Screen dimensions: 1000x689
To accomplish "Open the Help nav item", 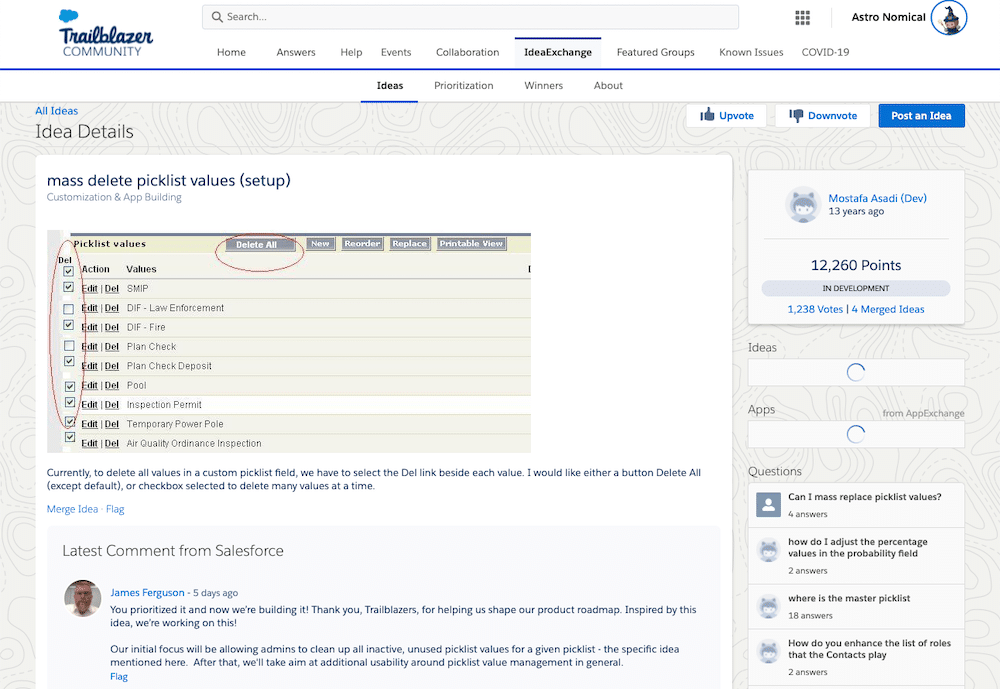I will pos(351,52).
